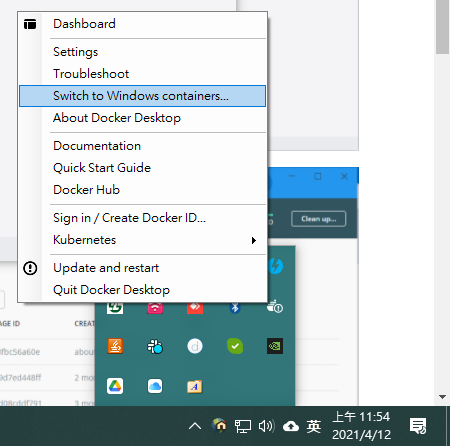Select Quit Docker Desktop
450x447 pixels.
142,290
